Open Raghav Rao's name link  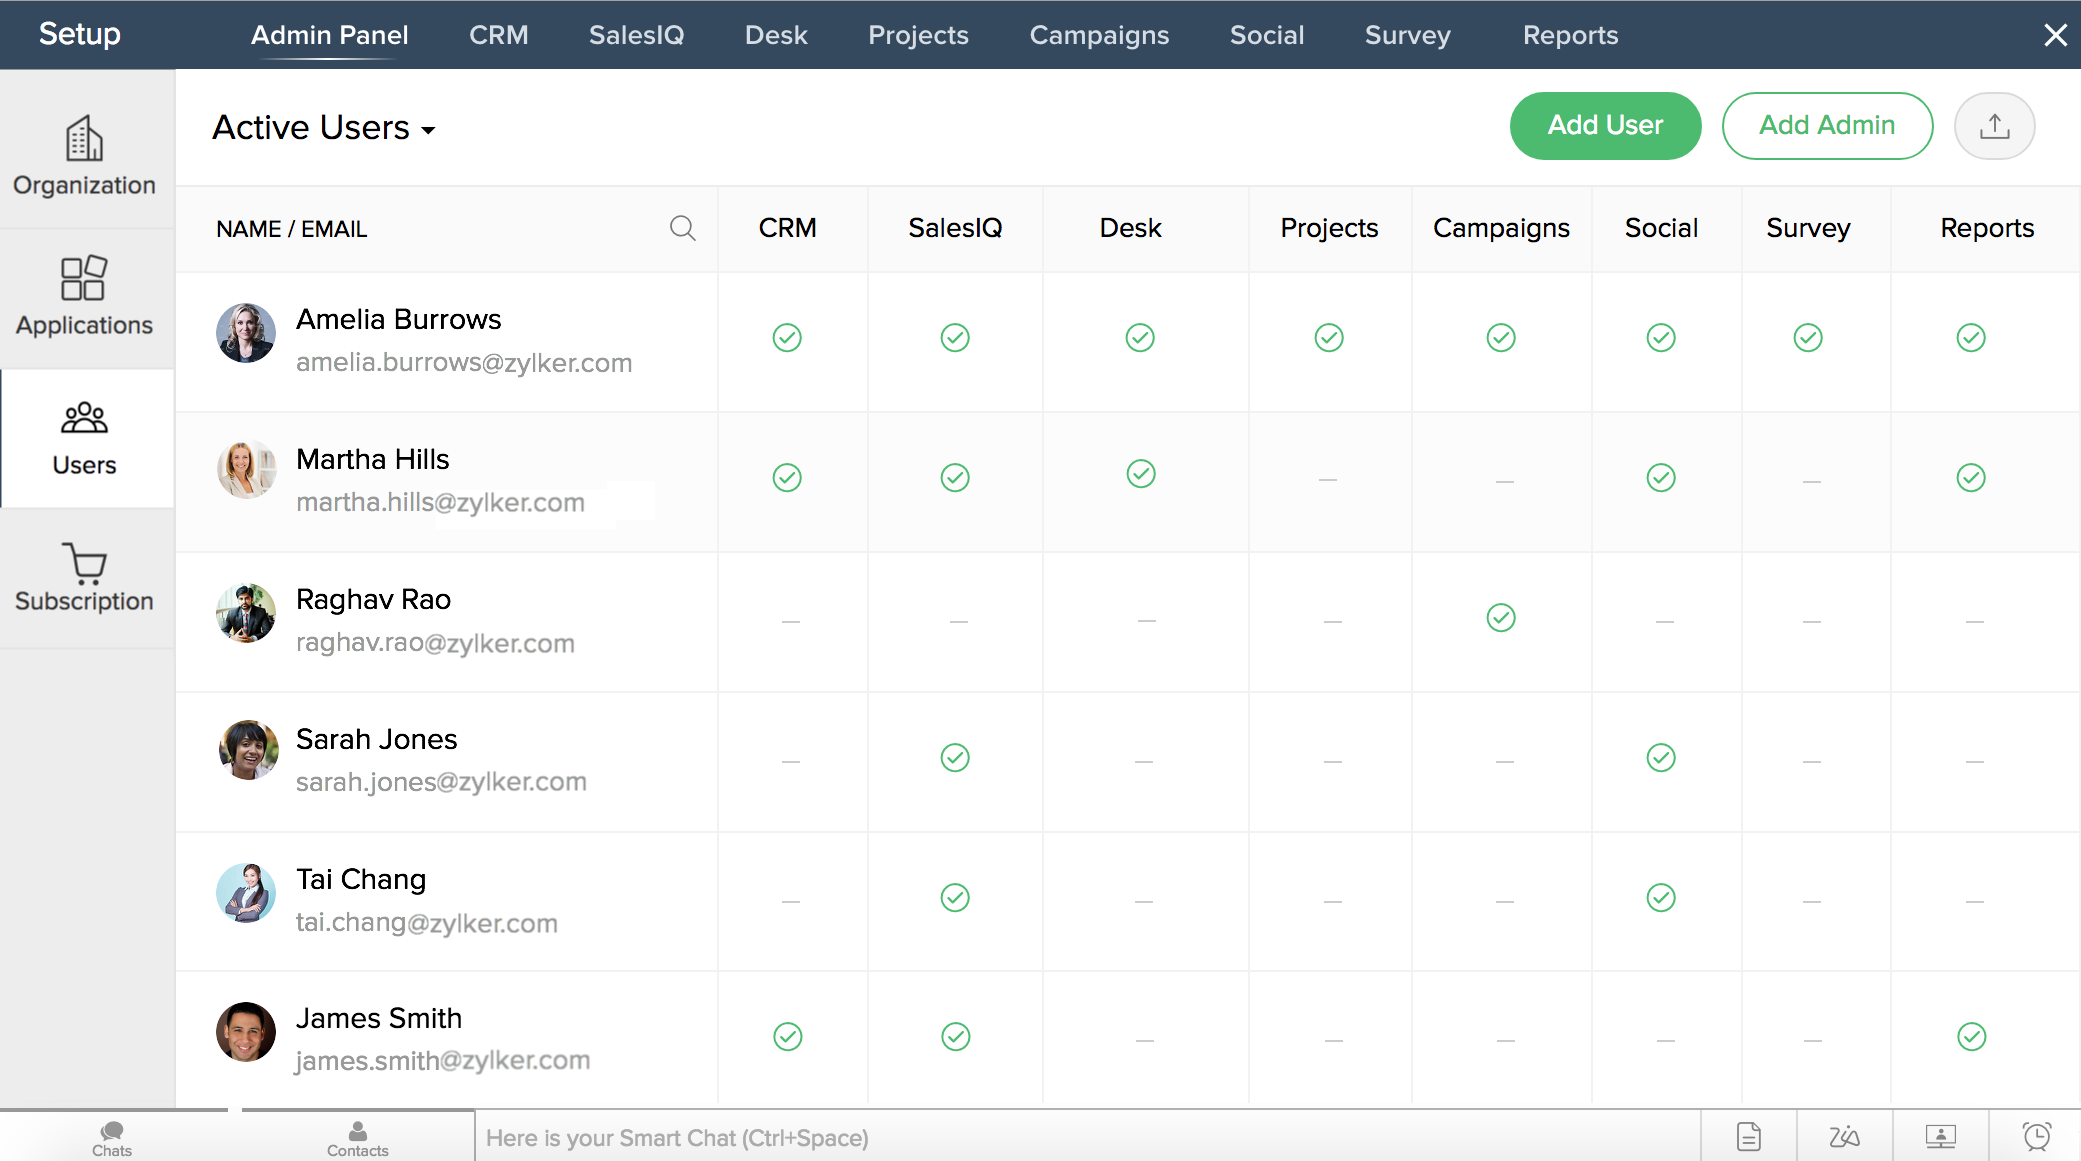coord(373,599)
